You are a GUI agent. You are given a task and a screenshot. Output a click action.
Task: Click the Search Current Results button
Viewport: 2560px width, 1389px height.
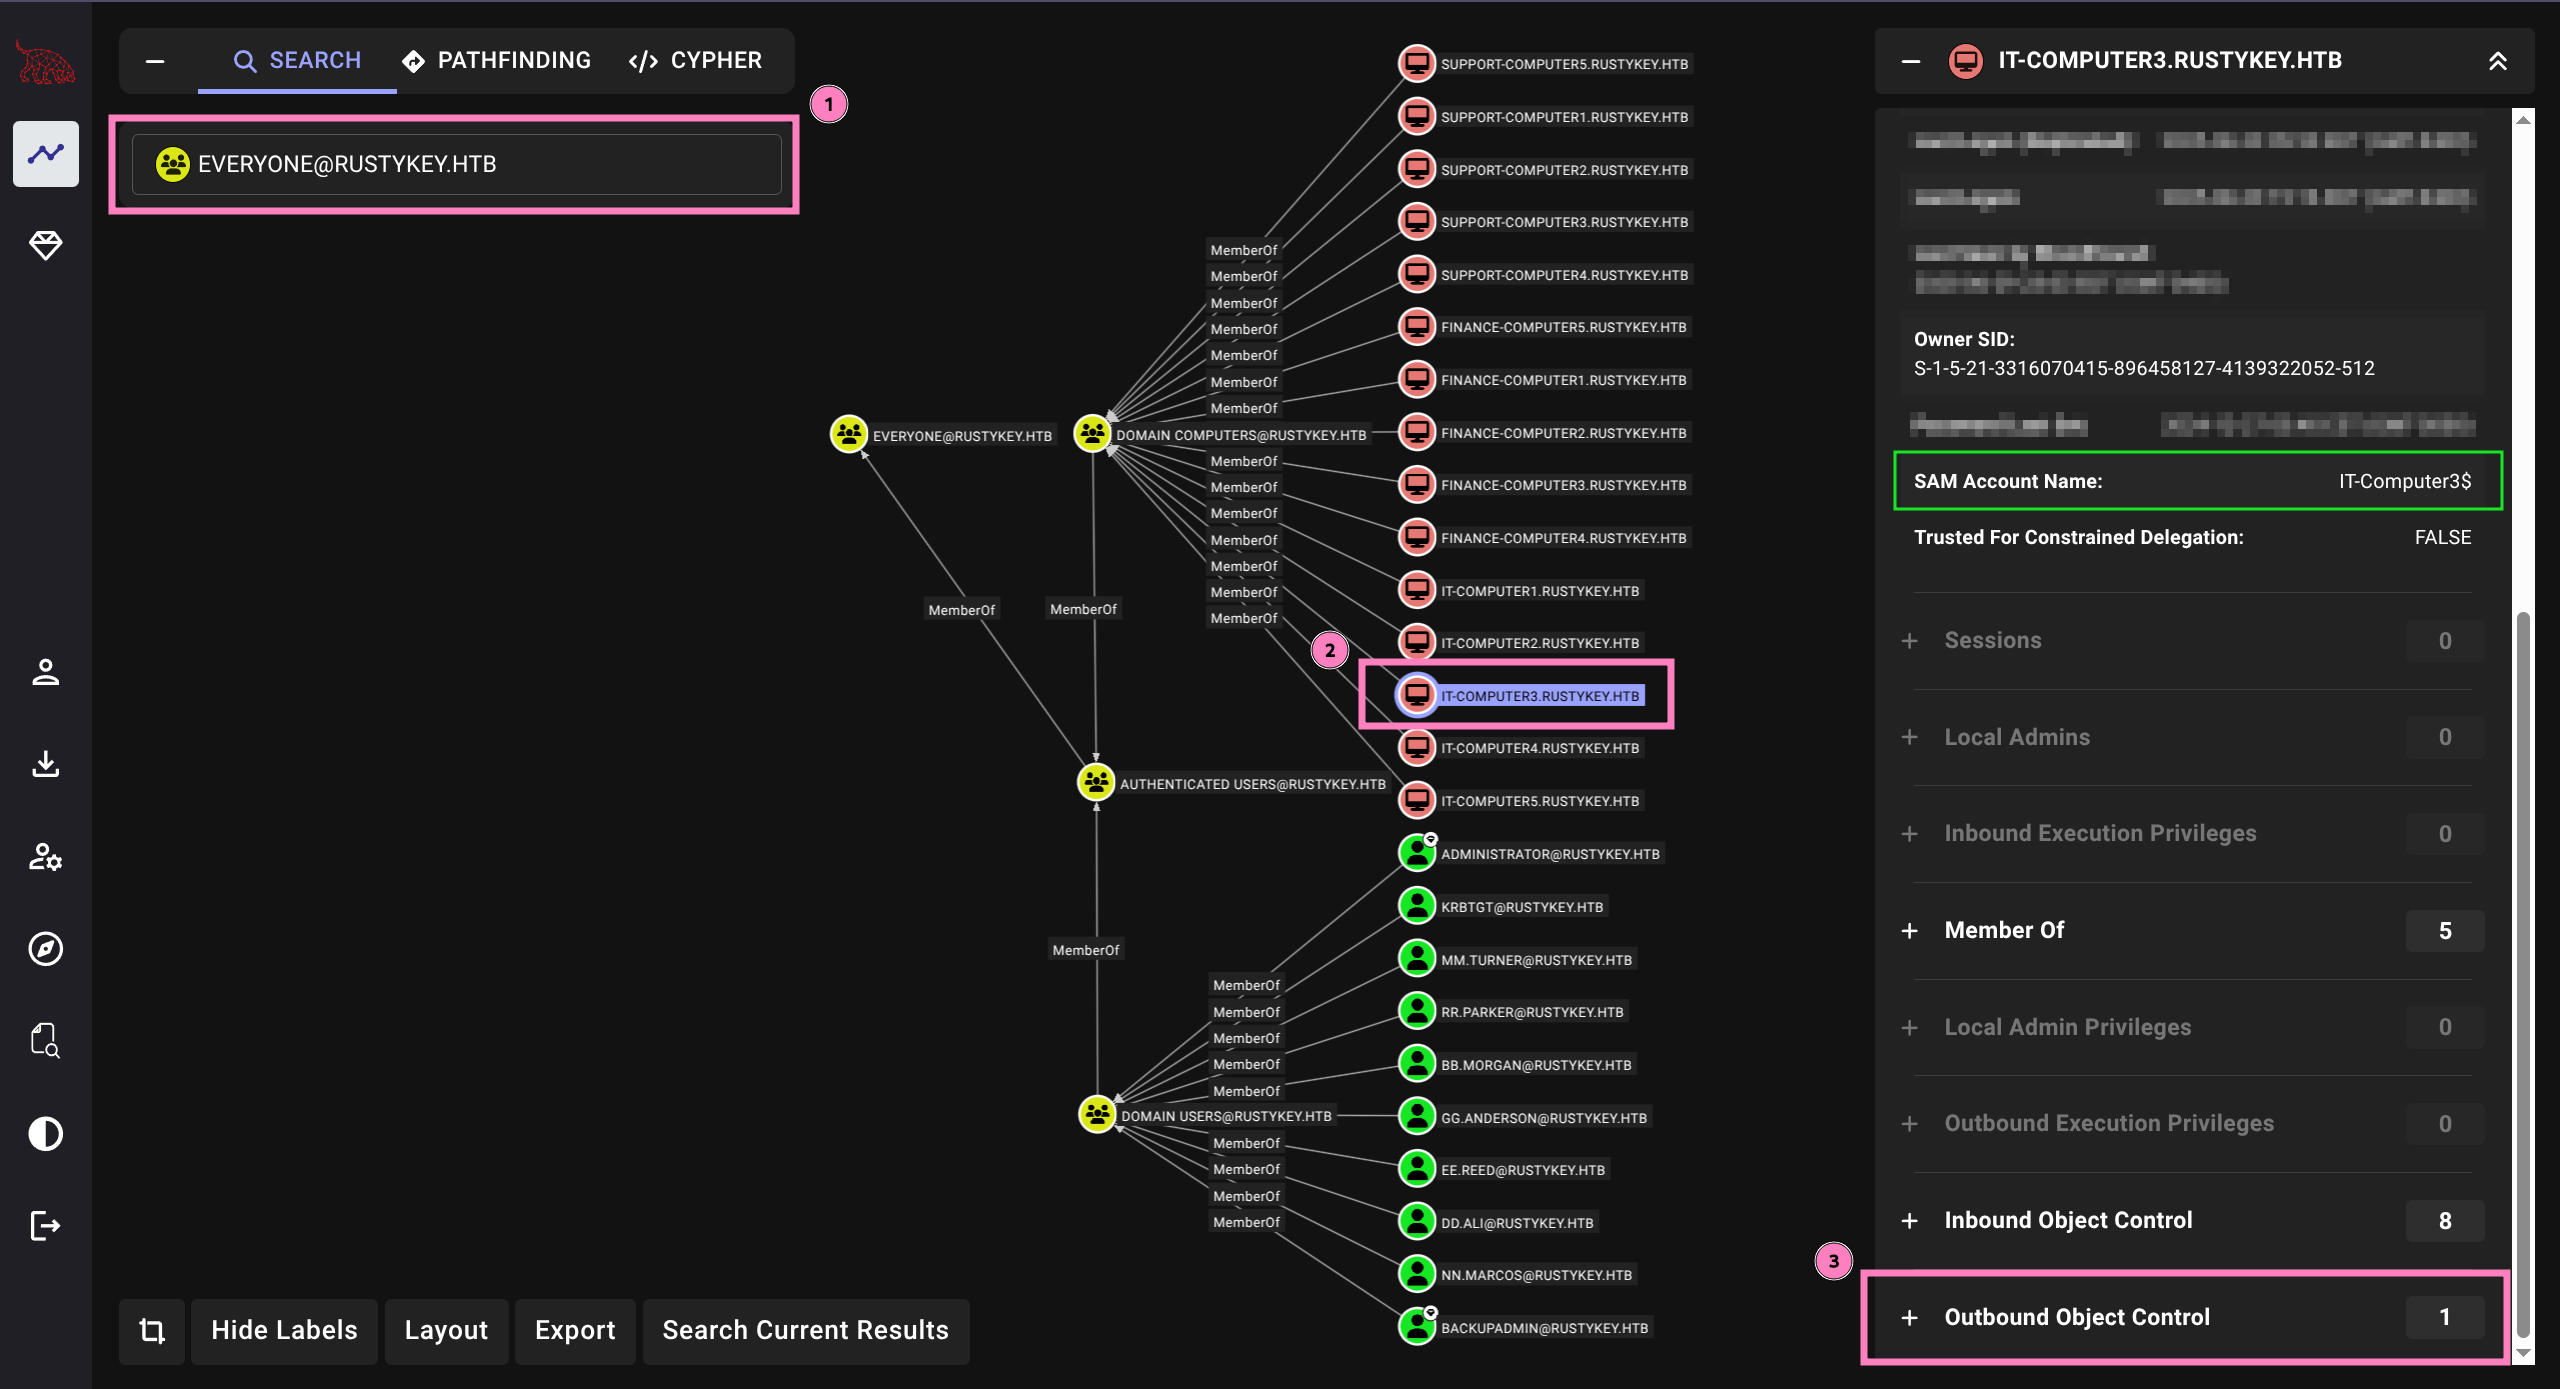(x=805, y=1331)
